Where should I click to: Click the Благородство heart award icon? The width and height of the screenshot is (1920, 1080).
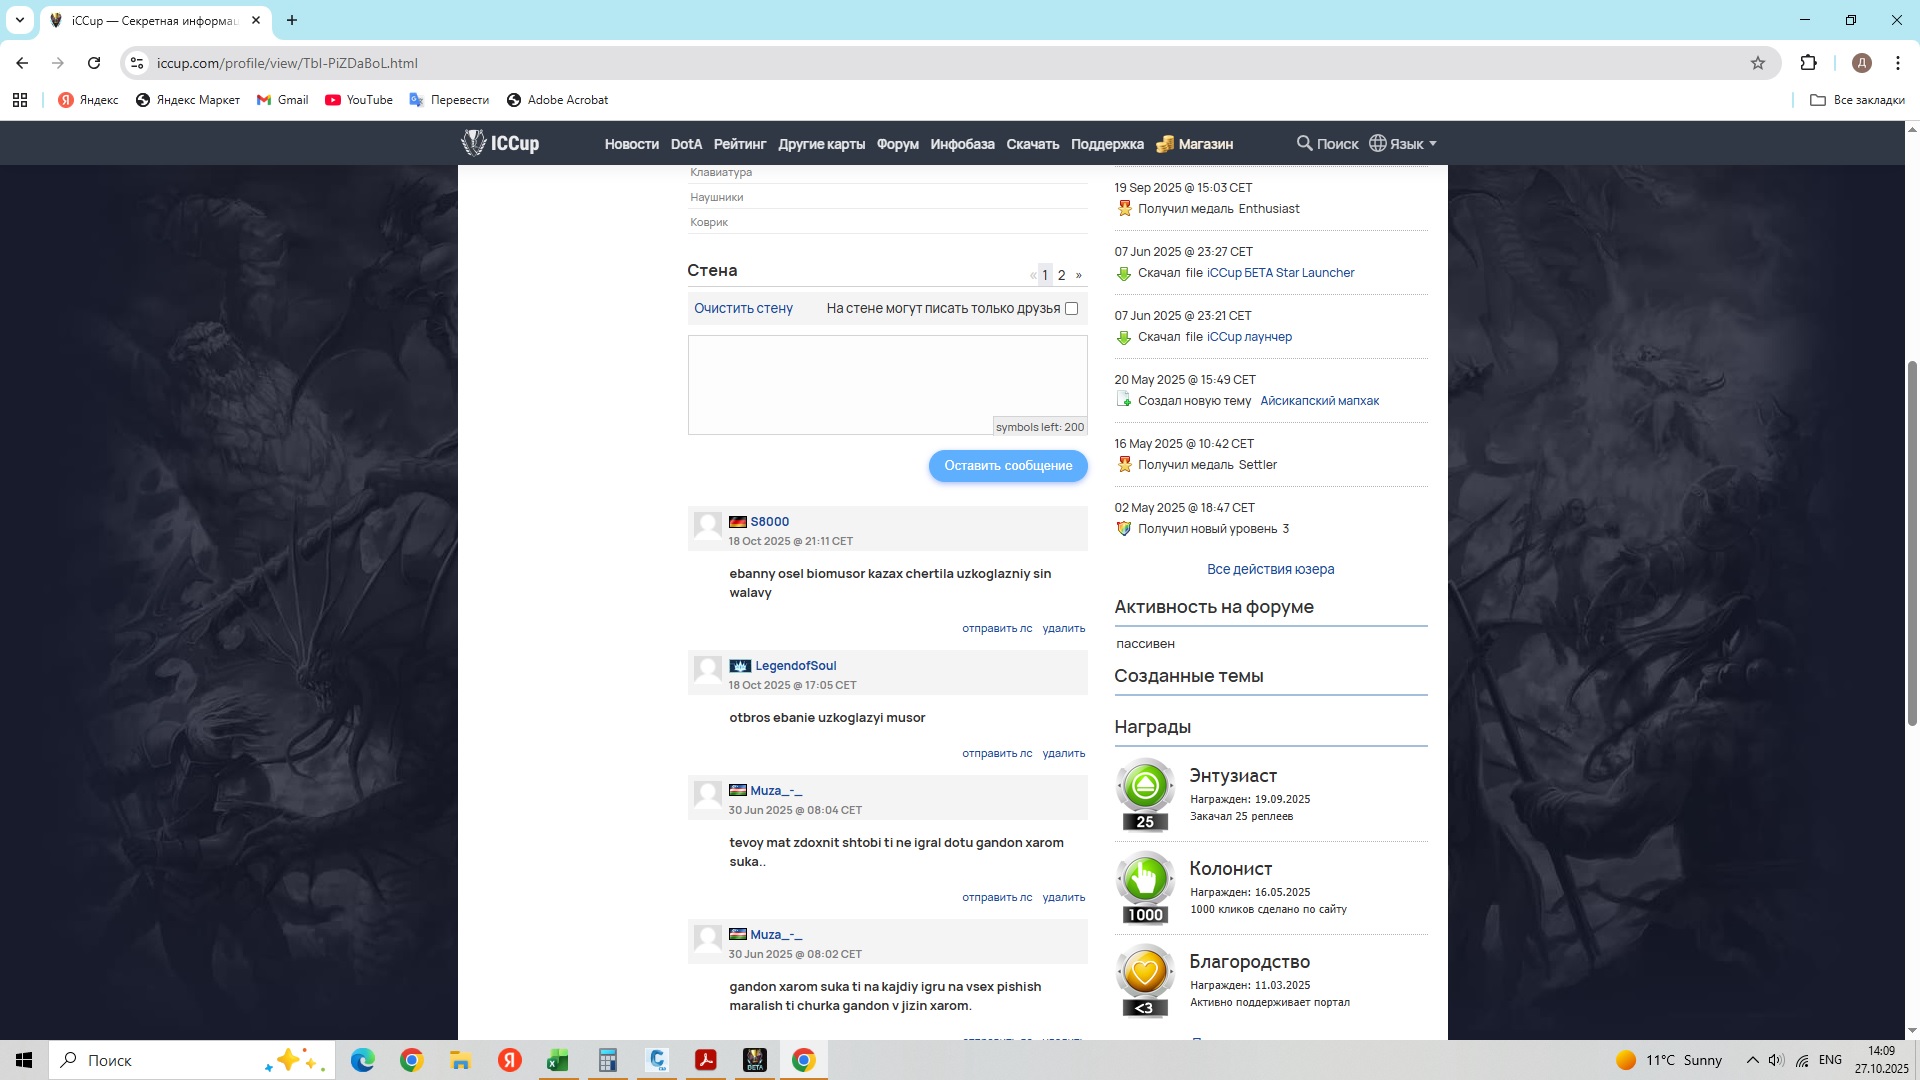pos(1145,972)
